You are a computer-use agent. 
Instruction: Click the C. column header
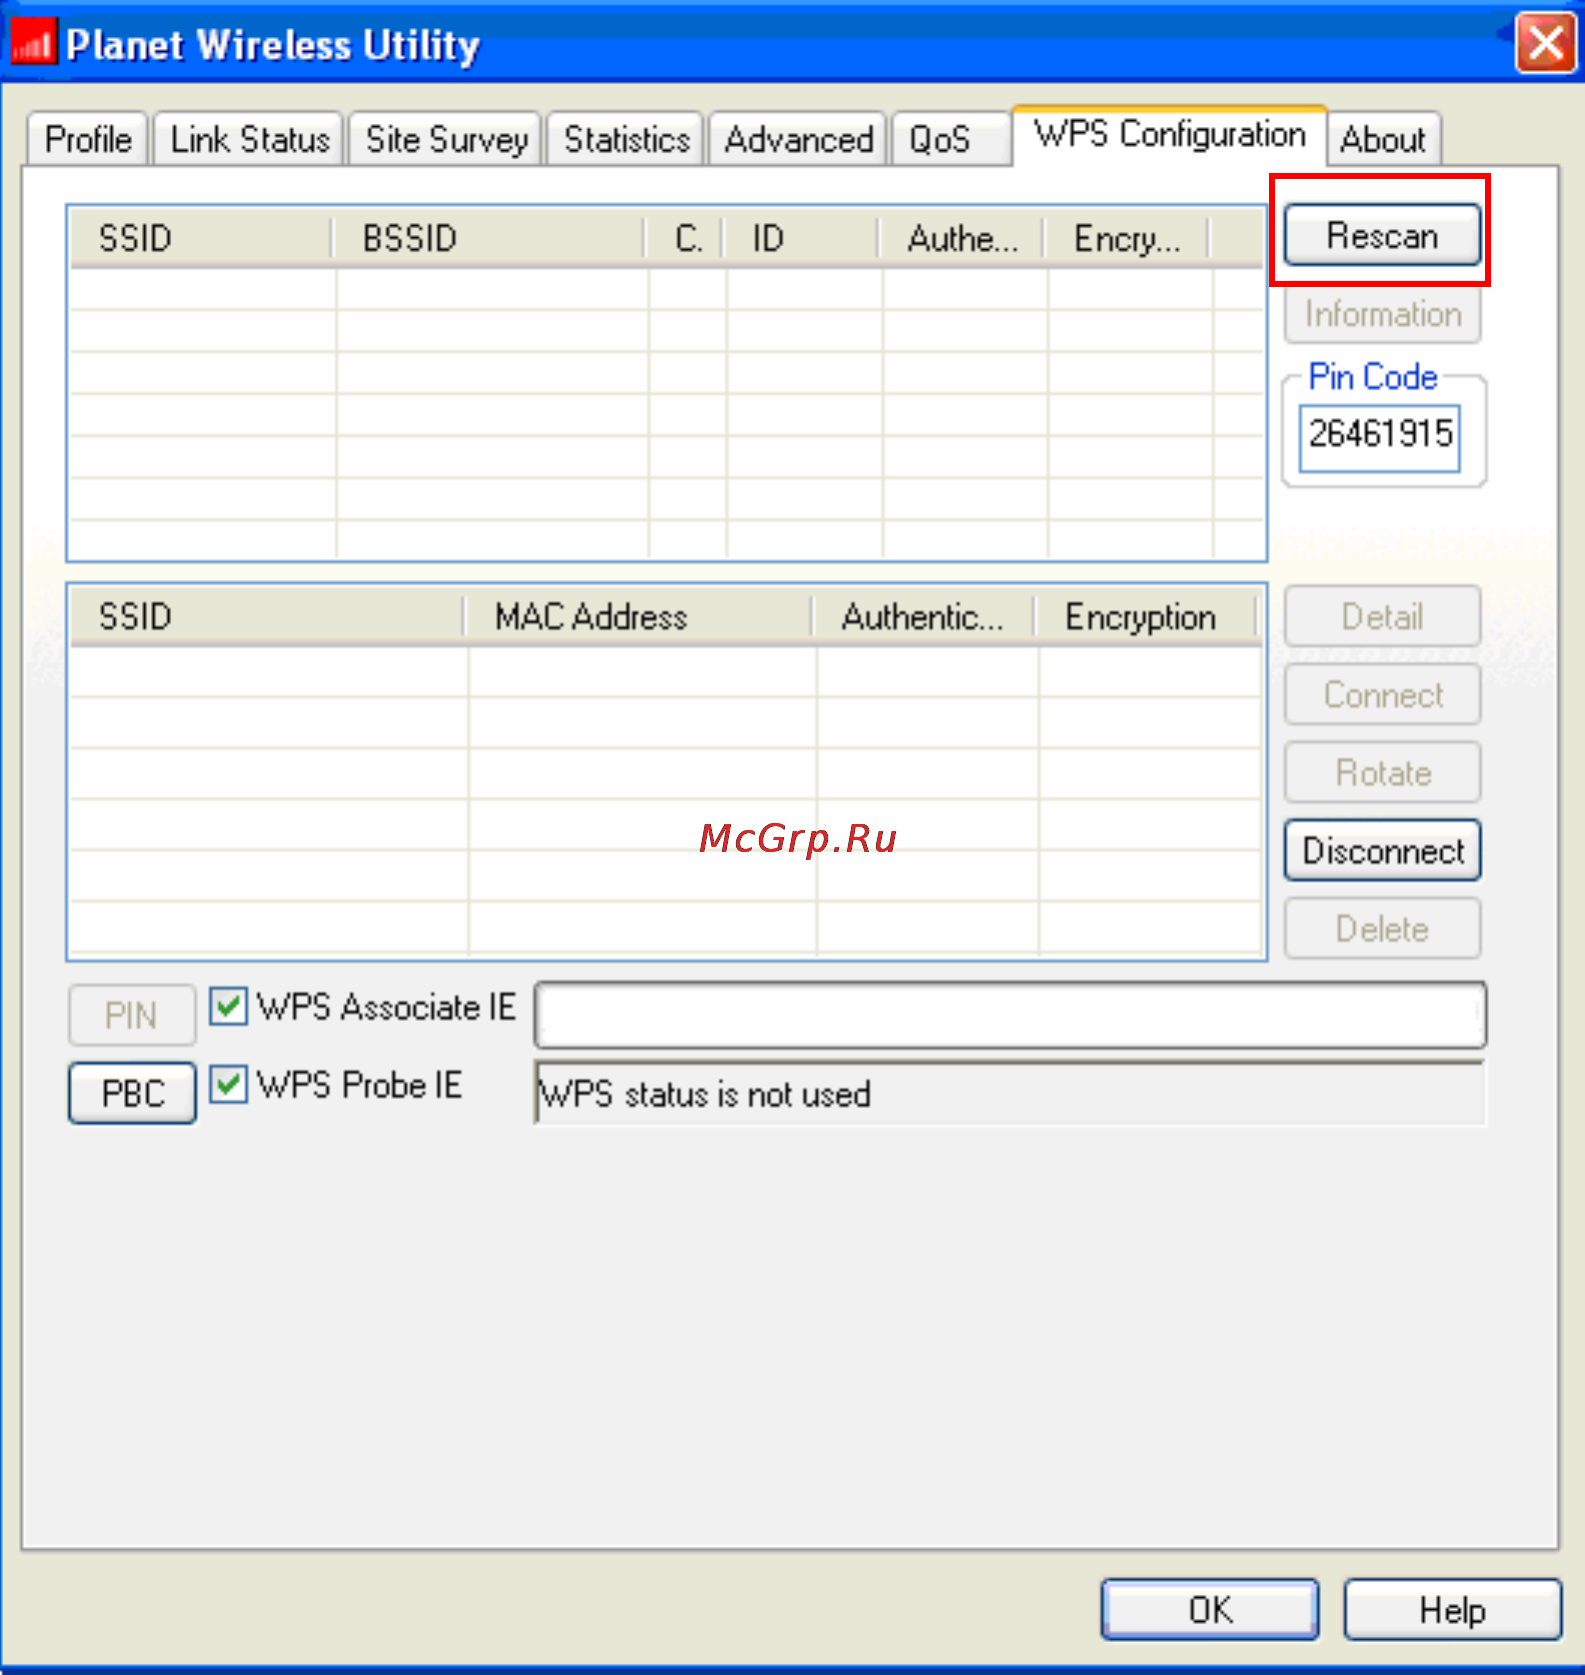(684, 239)
